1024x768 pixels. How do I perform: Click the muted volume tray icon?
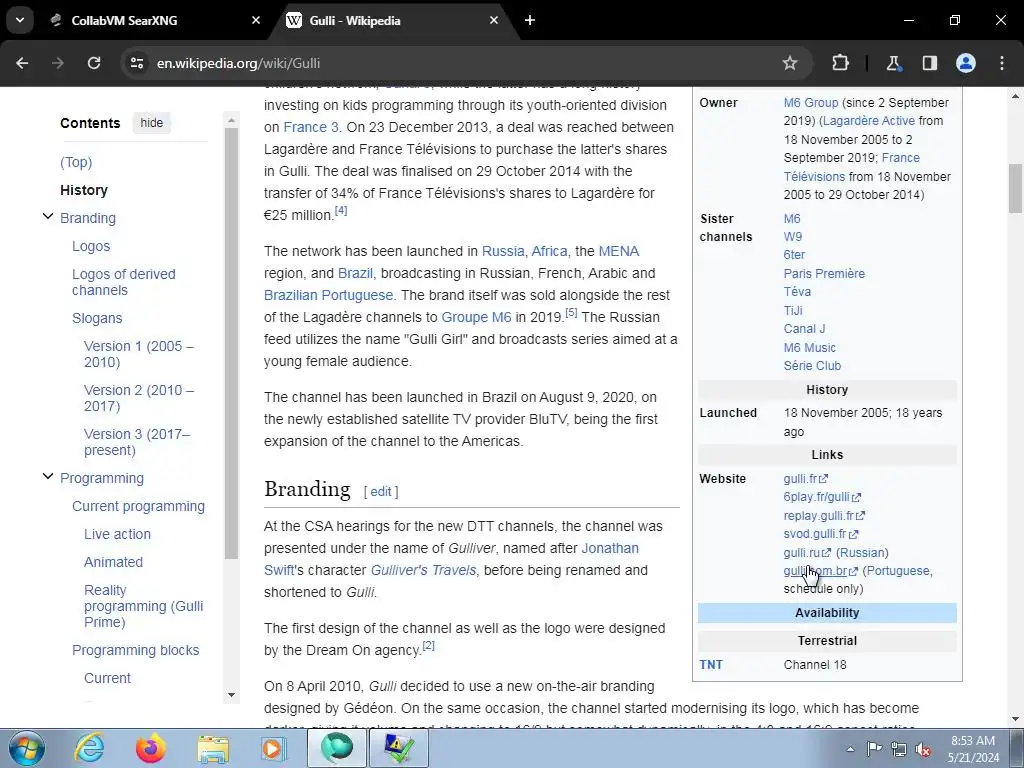click(x=923, y=750)
